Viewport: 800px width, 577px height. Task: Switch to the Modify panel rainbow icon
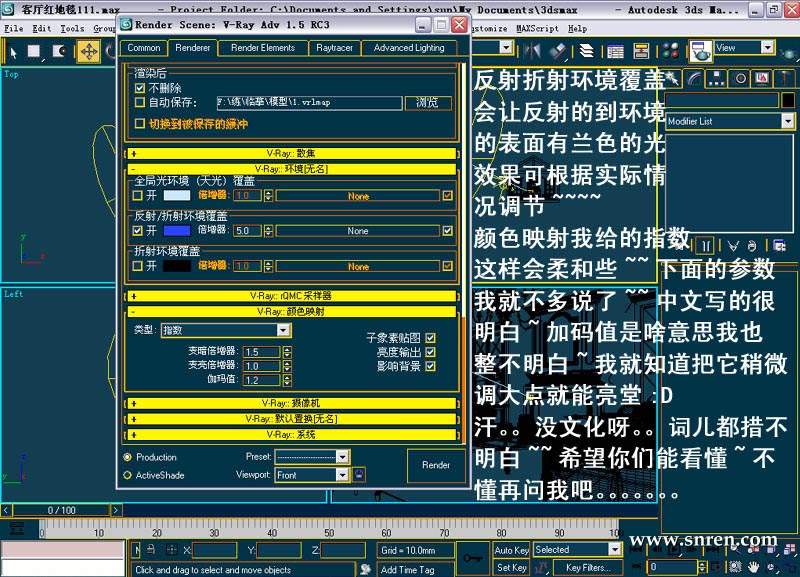point(694,78)
